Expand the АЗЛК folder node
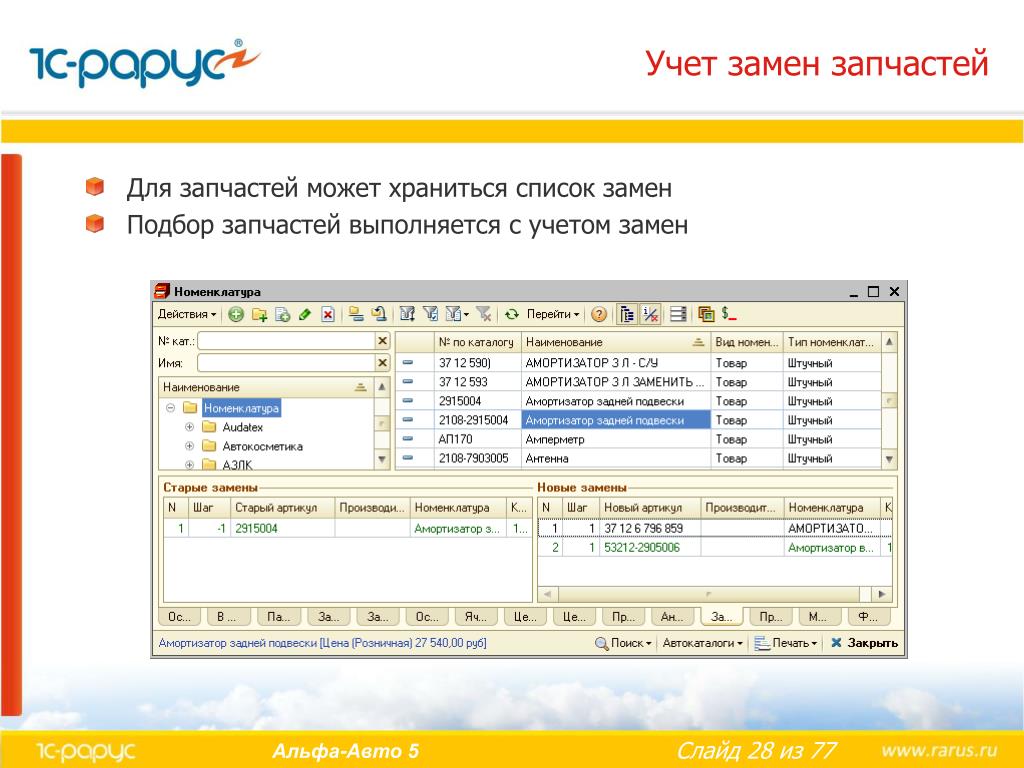Screen dimensions: 1024x768 189,464
